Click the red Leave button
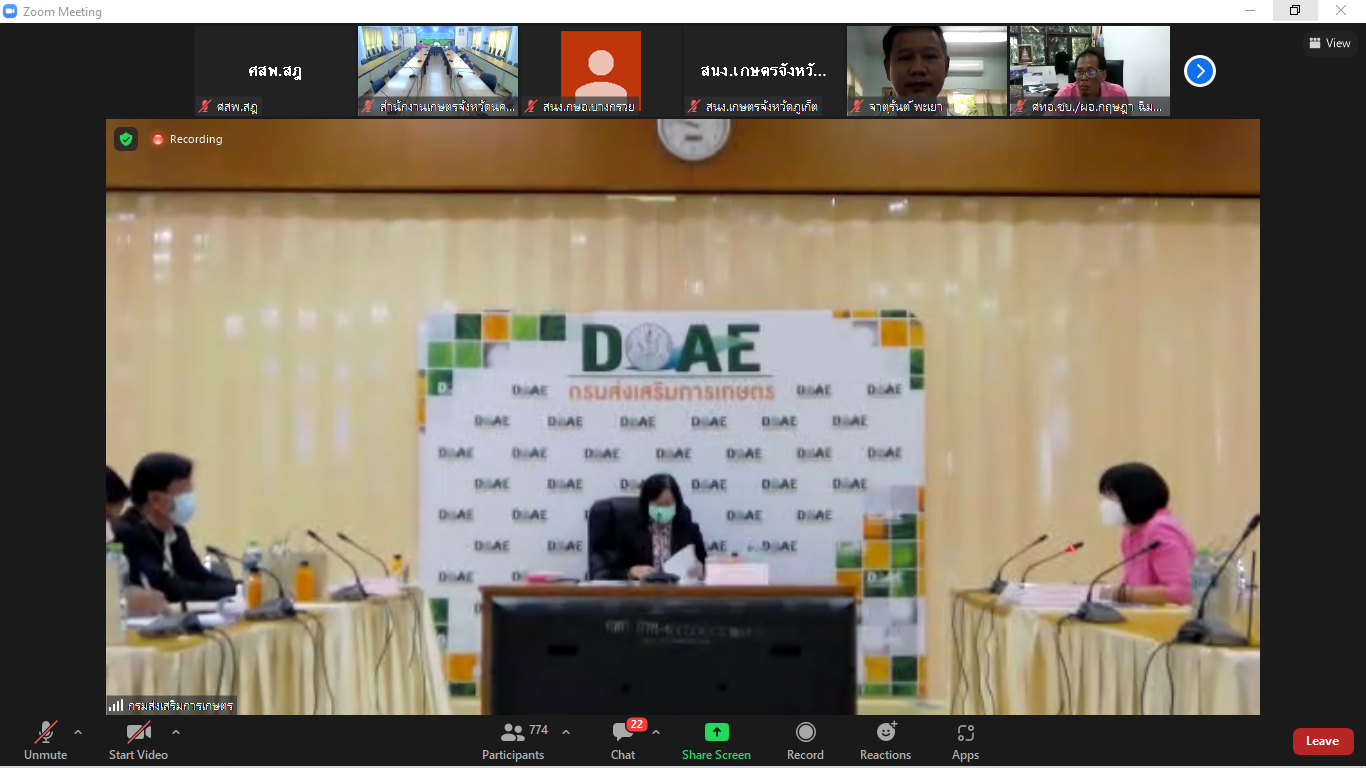The height and width of the screenshot is (768, 1366). tap(1323, 741)
